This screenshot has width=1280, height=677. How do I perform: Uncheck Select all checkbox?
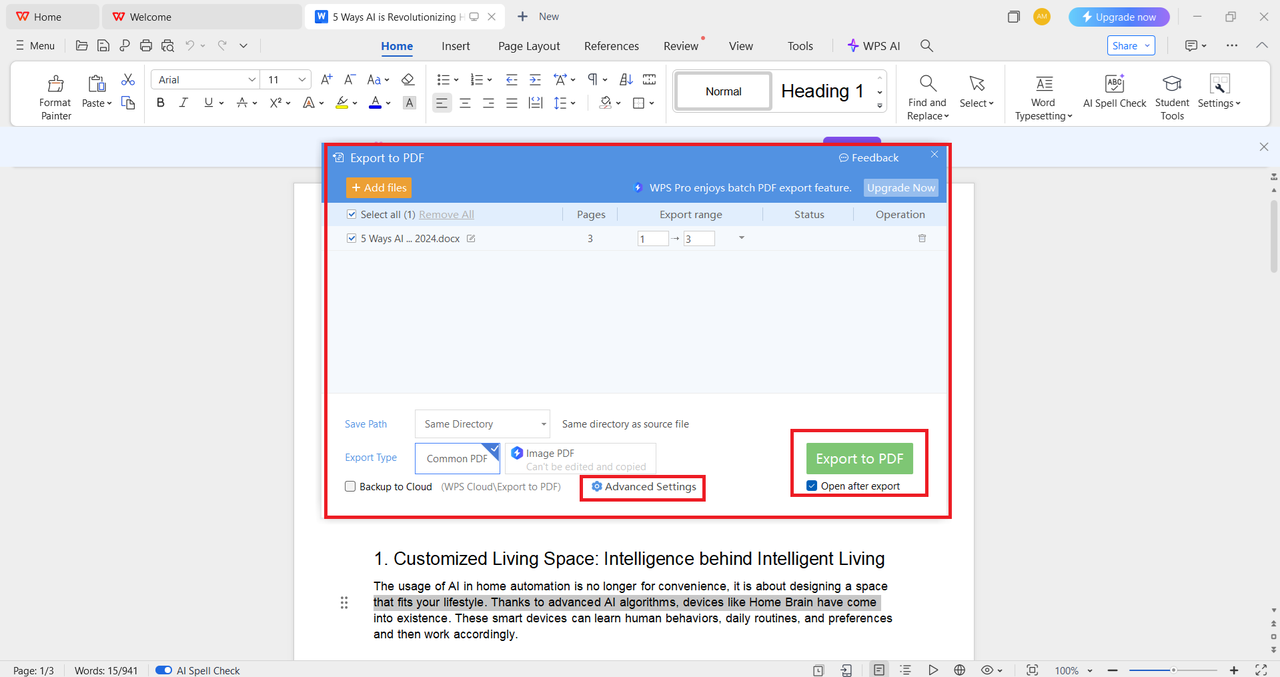click(351, 215)
